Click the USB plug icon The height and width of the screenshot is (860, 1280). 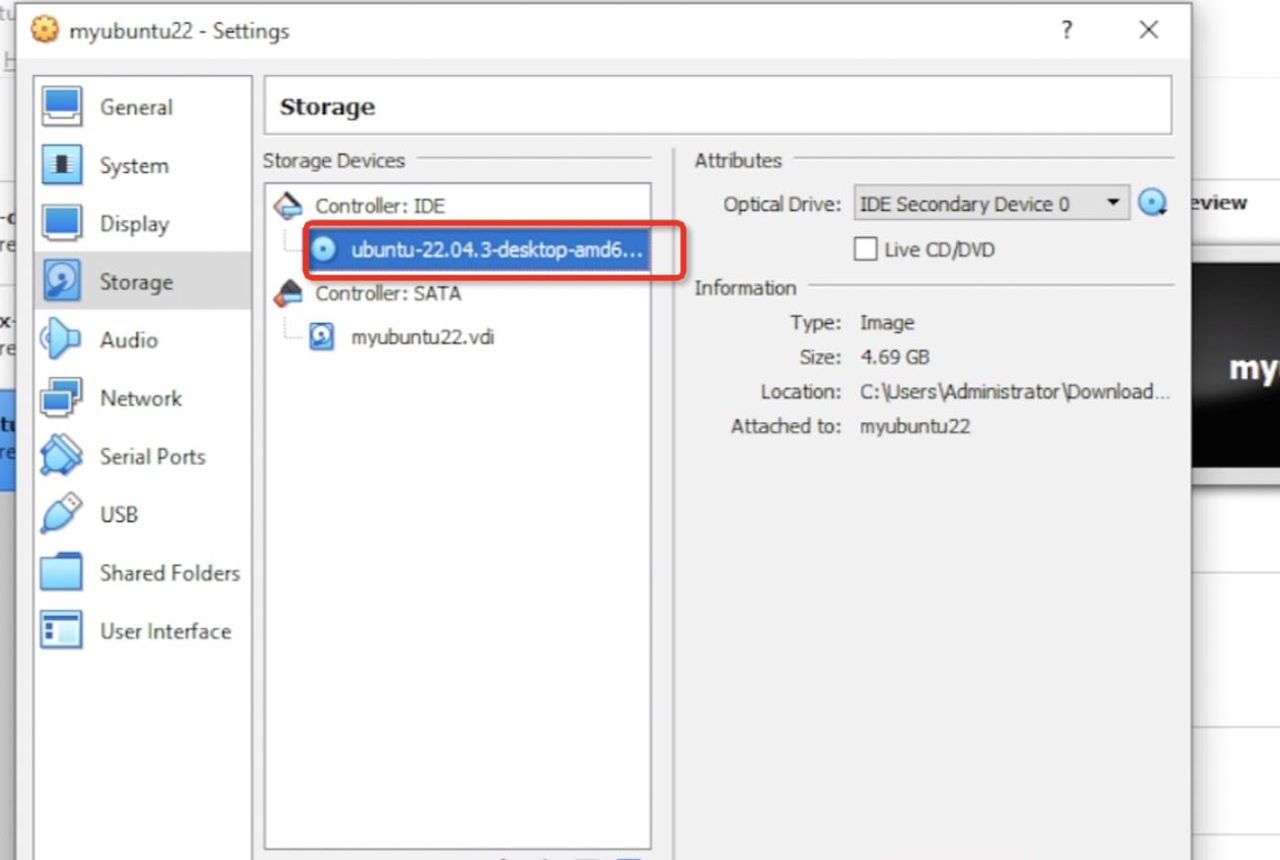coord(61,514)
